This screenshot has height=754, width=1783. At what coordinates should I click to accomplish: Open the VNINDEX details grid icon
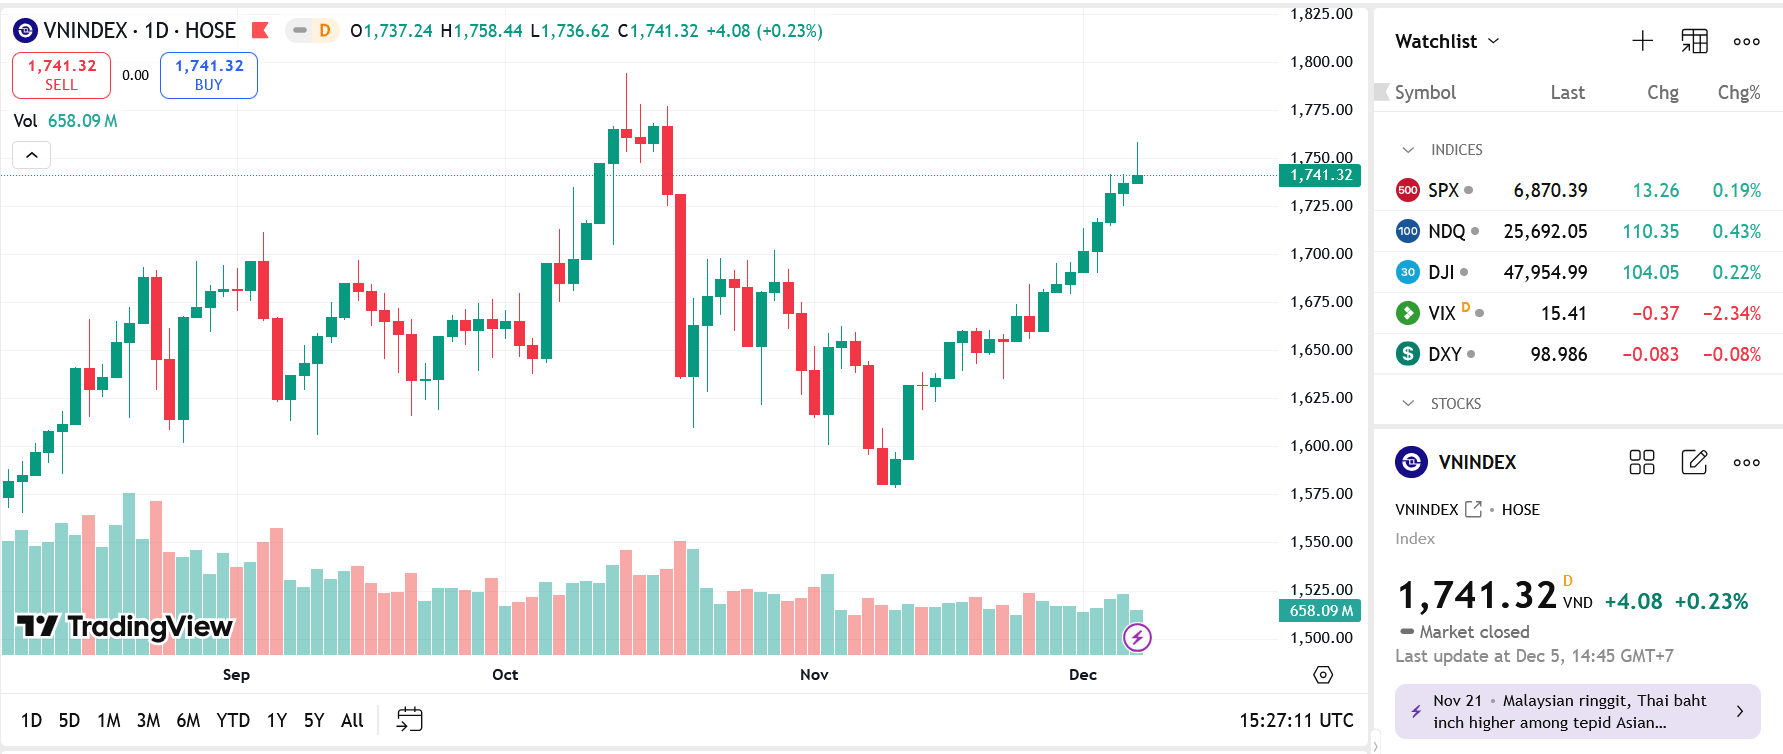[x=1642, y=462]
